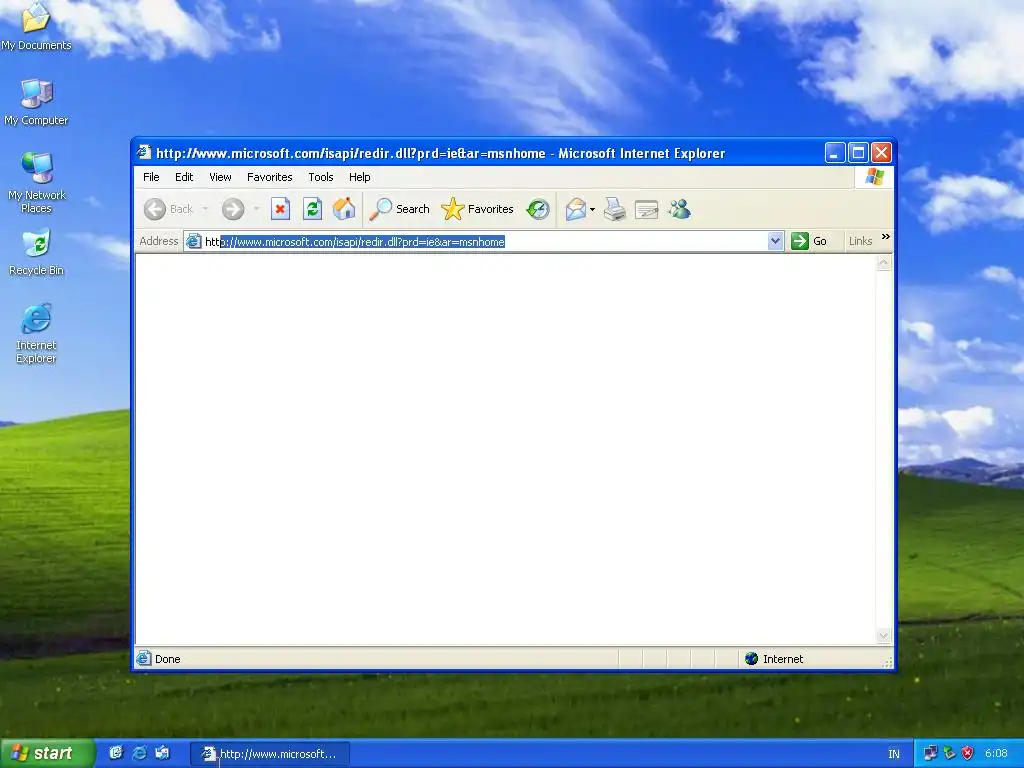This screenshot has height=768, width=1024.
Task: Close the Internet Explorer window
Action: (x=882, y=153)
